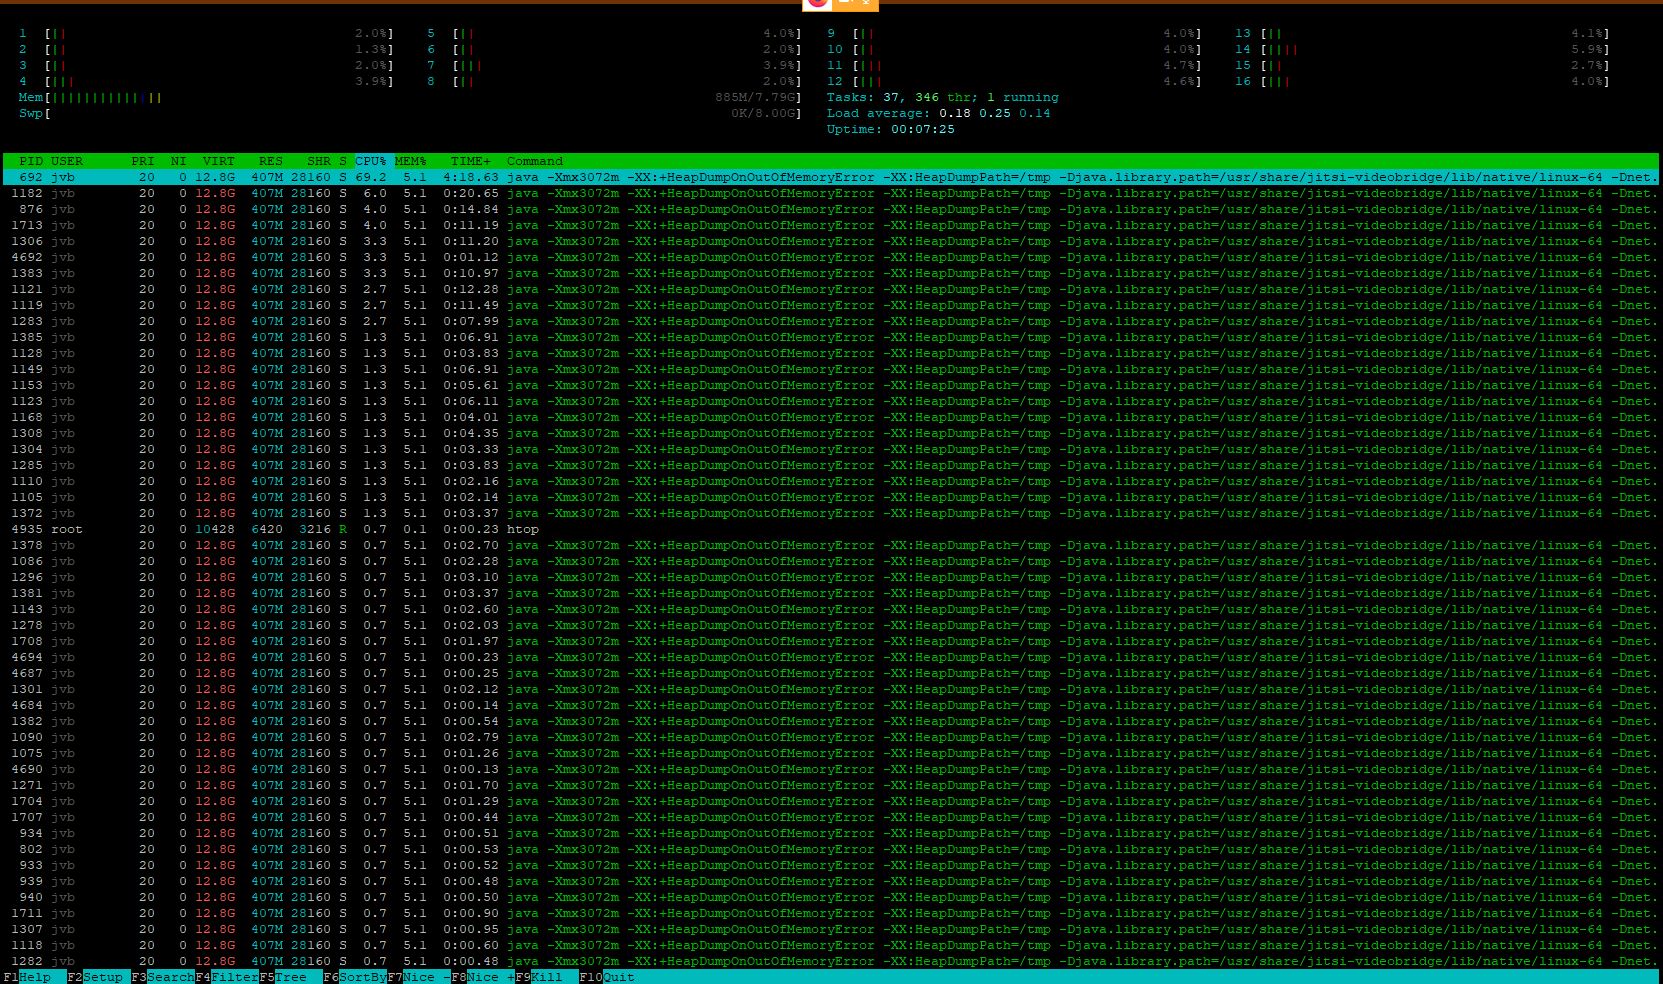The height and width of the screenshot is (984, 1663).
Task: Click the CPU 14 meter showing 5.9%
Action: [x=1422, y=49]
